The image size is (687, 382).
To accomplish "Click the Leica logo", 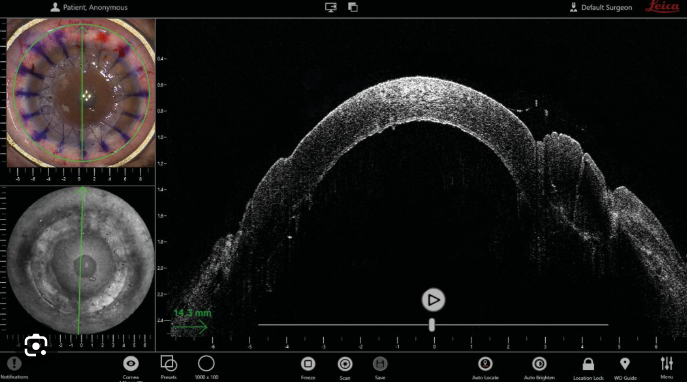I will [x=662, y=7].
